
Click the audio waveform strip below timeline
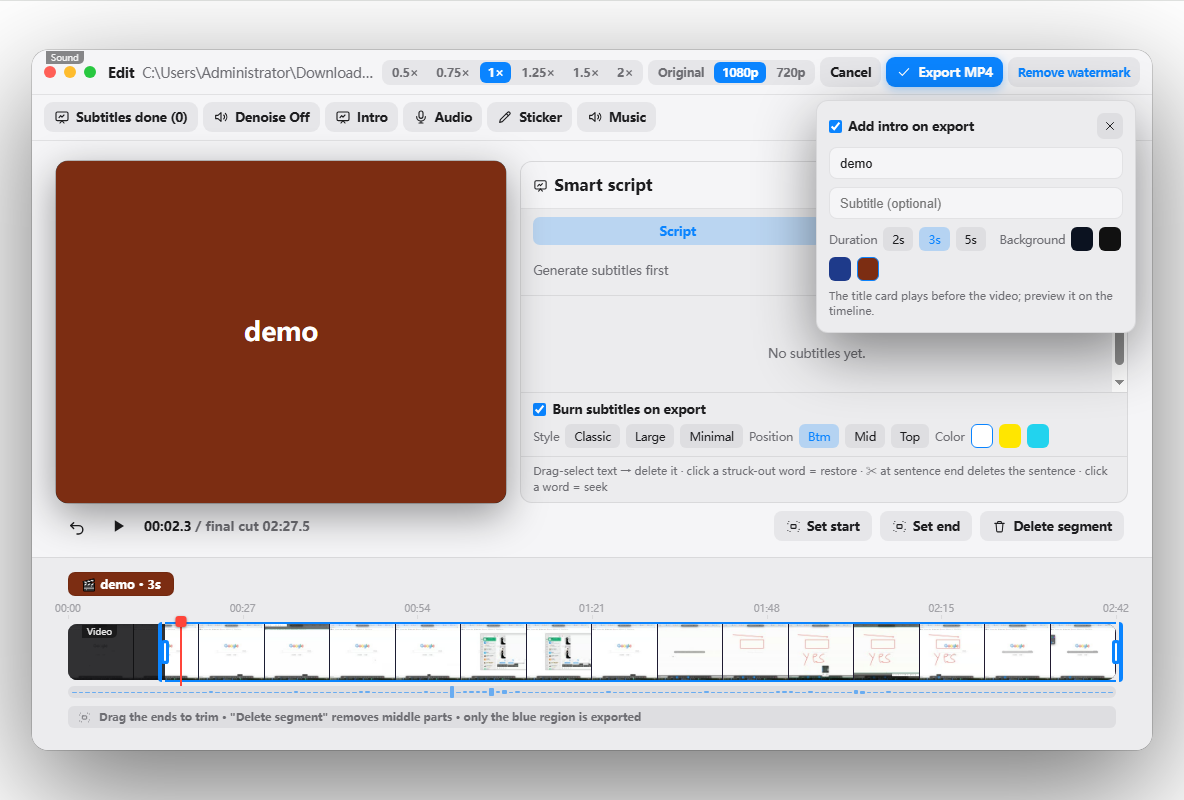click(592, 692)
